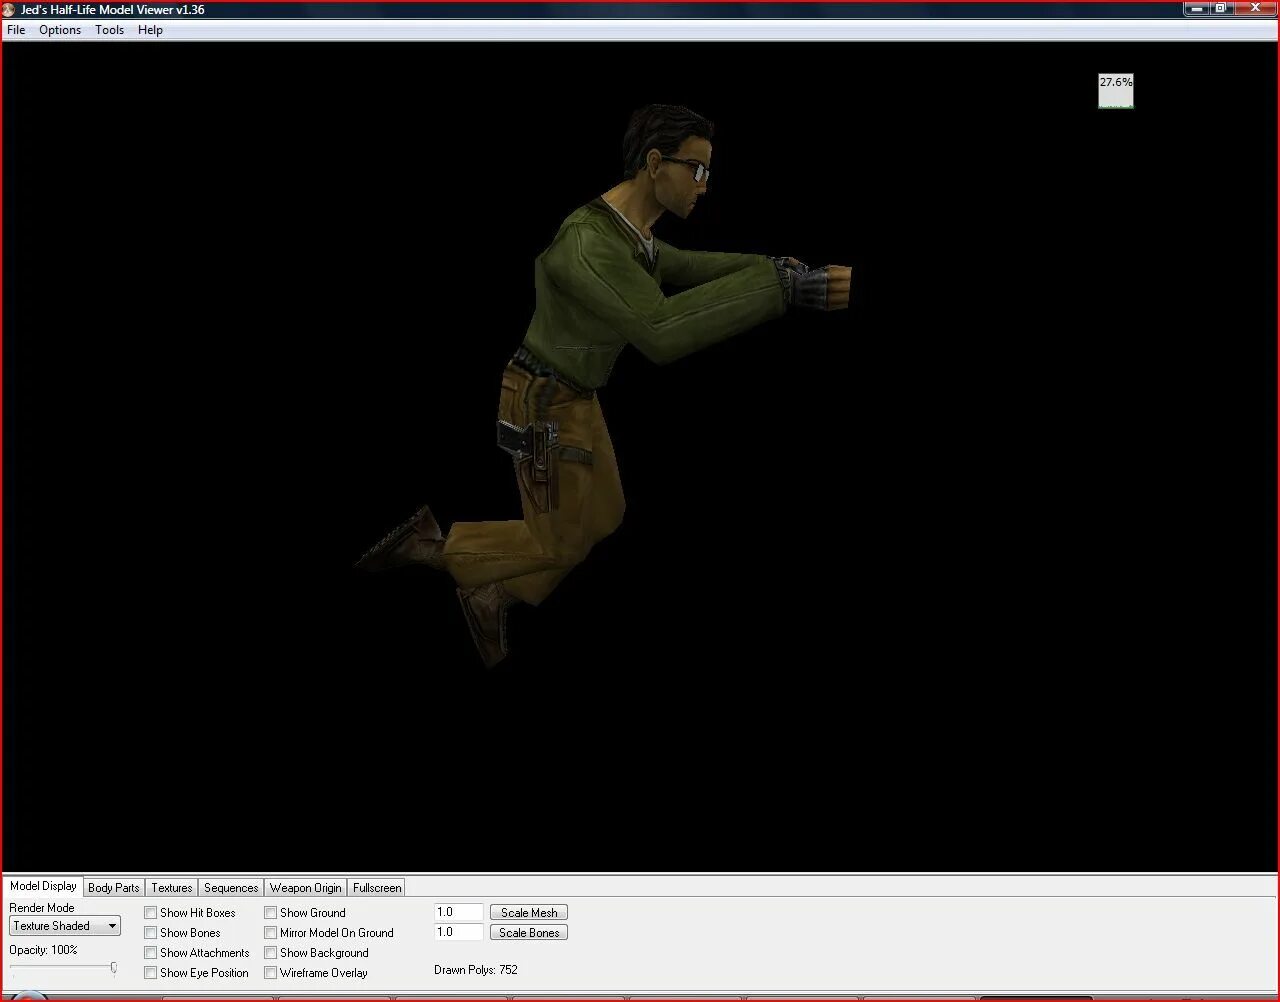Click the Half-Life Model Viewer app icon
1280x1002 pixels.
click(9, 9)
